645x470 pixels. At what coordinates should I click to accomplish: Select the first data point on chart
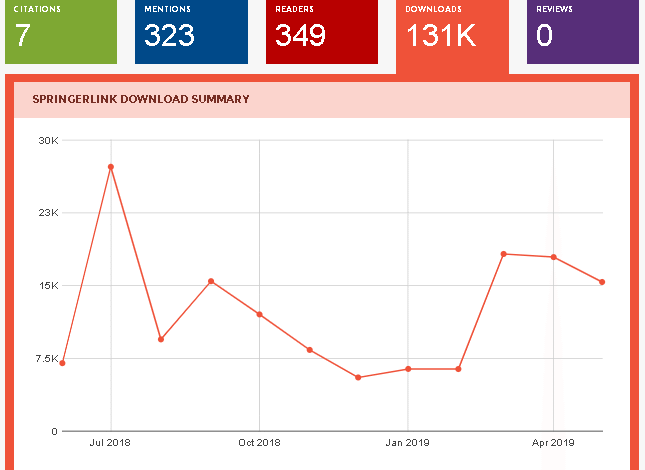click(62, 363)
